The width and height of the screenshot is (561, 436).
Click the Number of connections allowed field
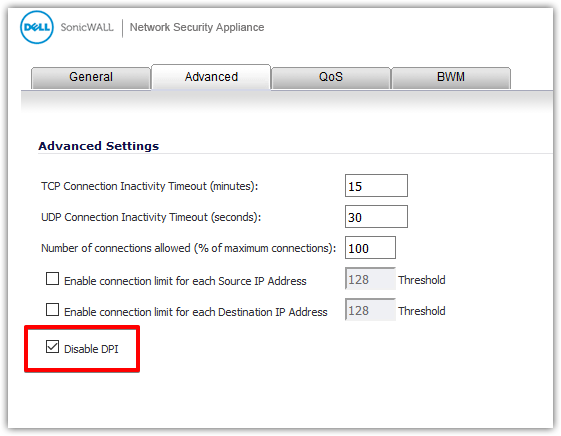coord(370,248)
